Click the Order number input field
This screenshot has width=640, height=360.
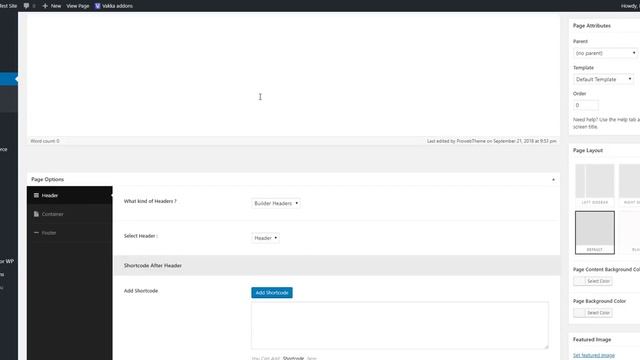[x=586, y=105]
